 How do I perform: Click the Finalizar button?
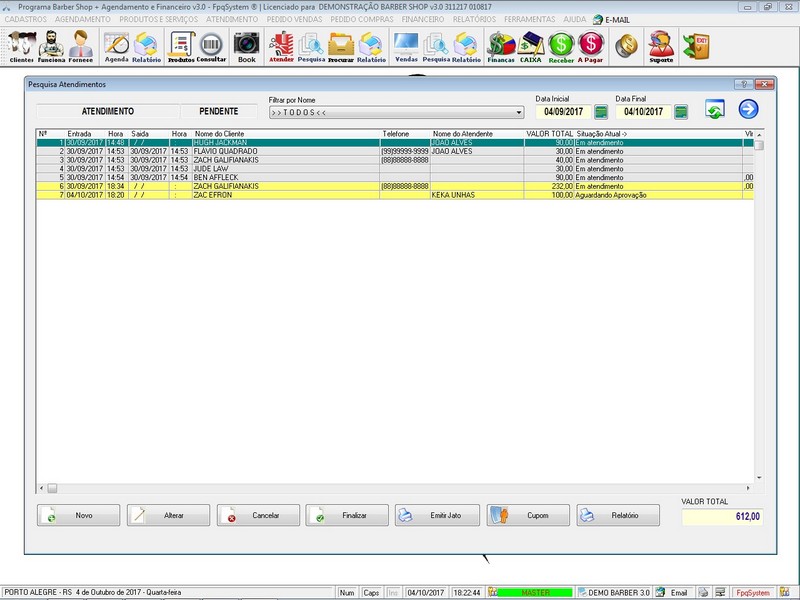coord(347,515)
